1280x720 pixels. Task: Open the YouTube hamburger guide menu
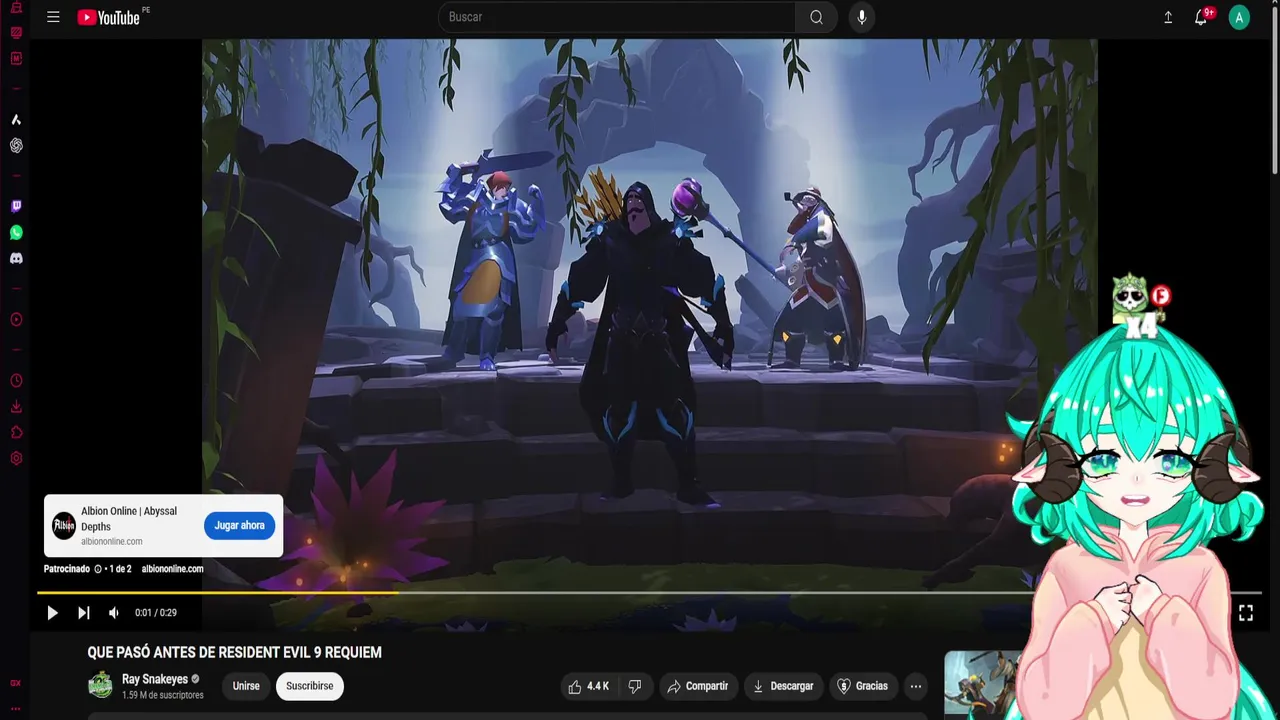(x=53, y=17)
